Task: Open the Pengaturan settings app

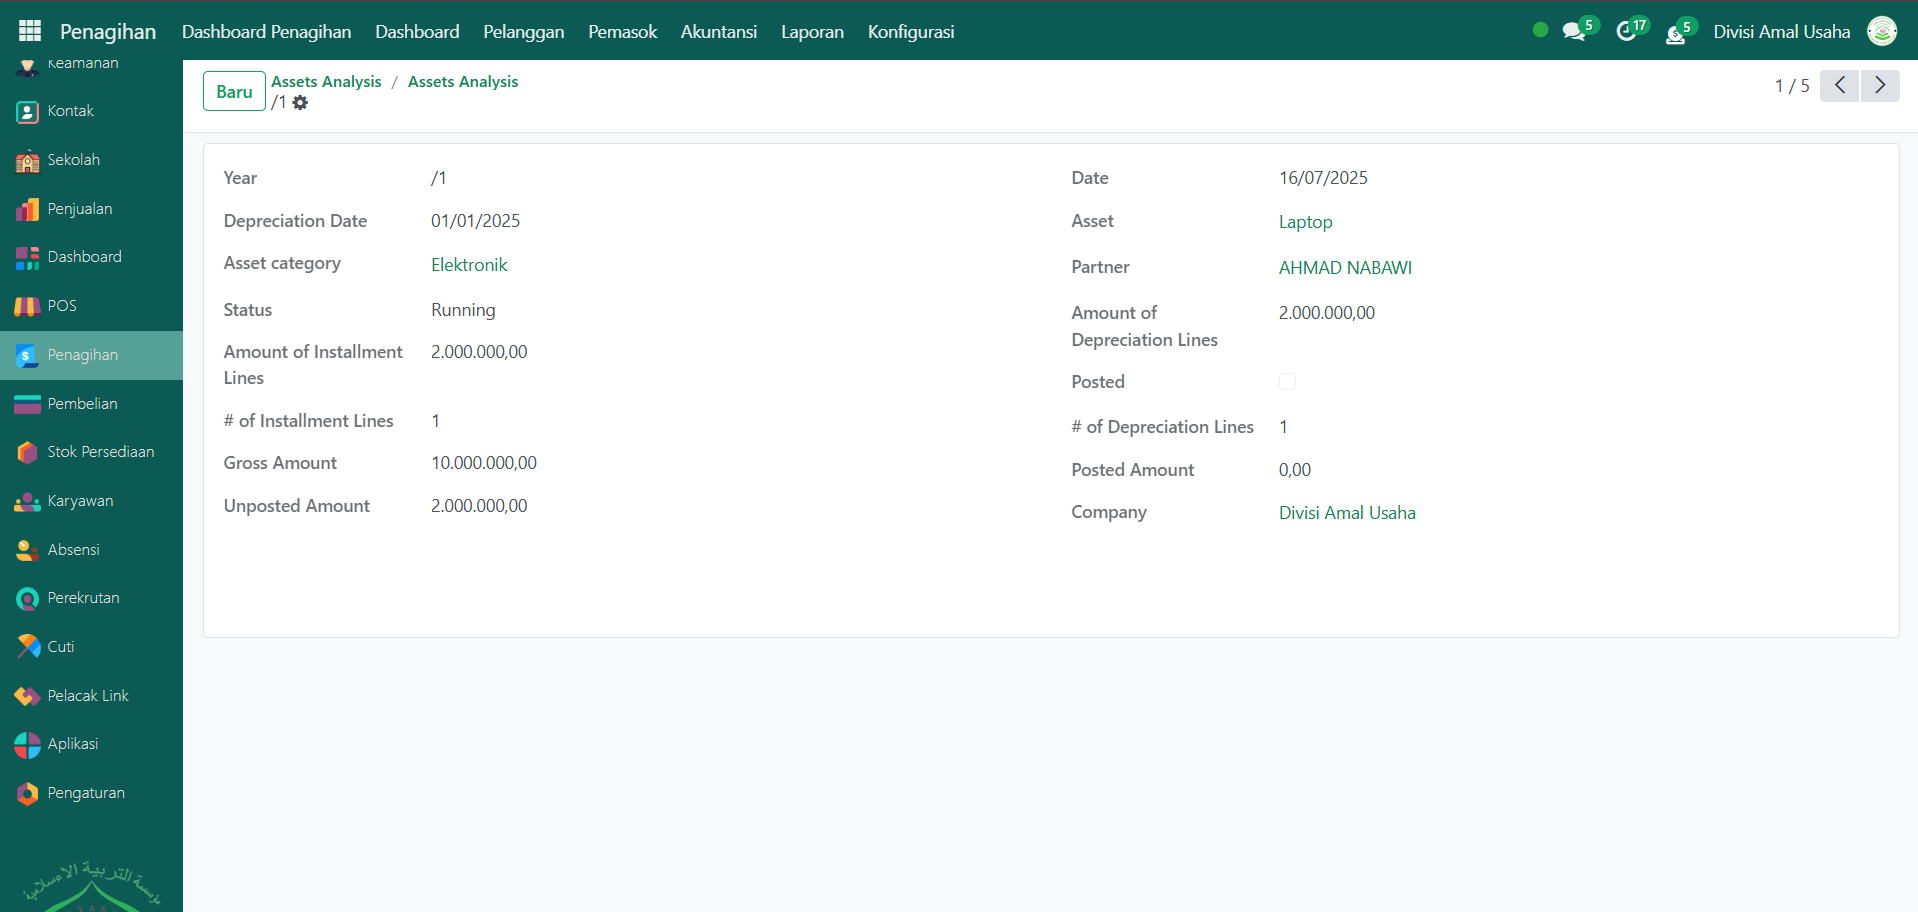Action: click(x=86, y=793)
